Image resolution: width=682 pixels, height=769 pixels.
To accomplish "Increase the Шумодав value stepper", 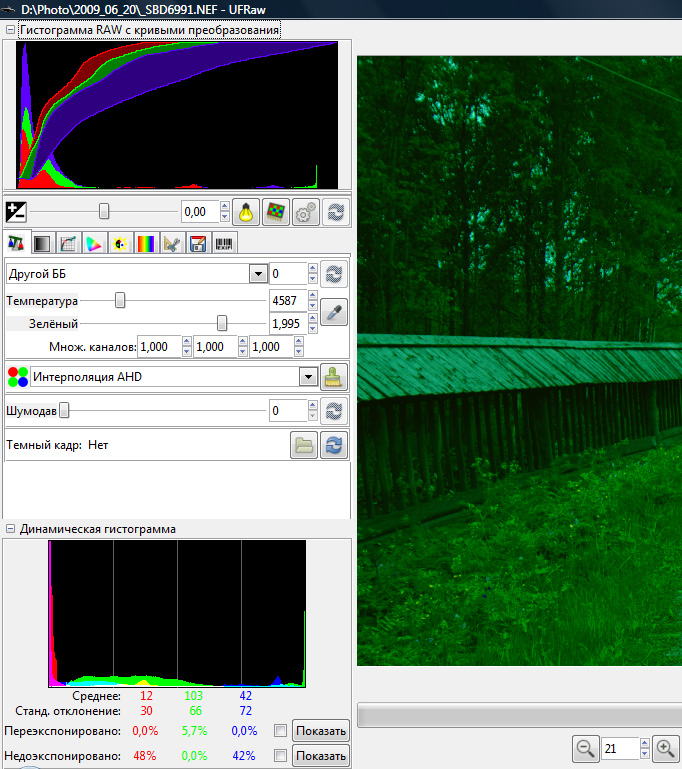I will point(313,406).
